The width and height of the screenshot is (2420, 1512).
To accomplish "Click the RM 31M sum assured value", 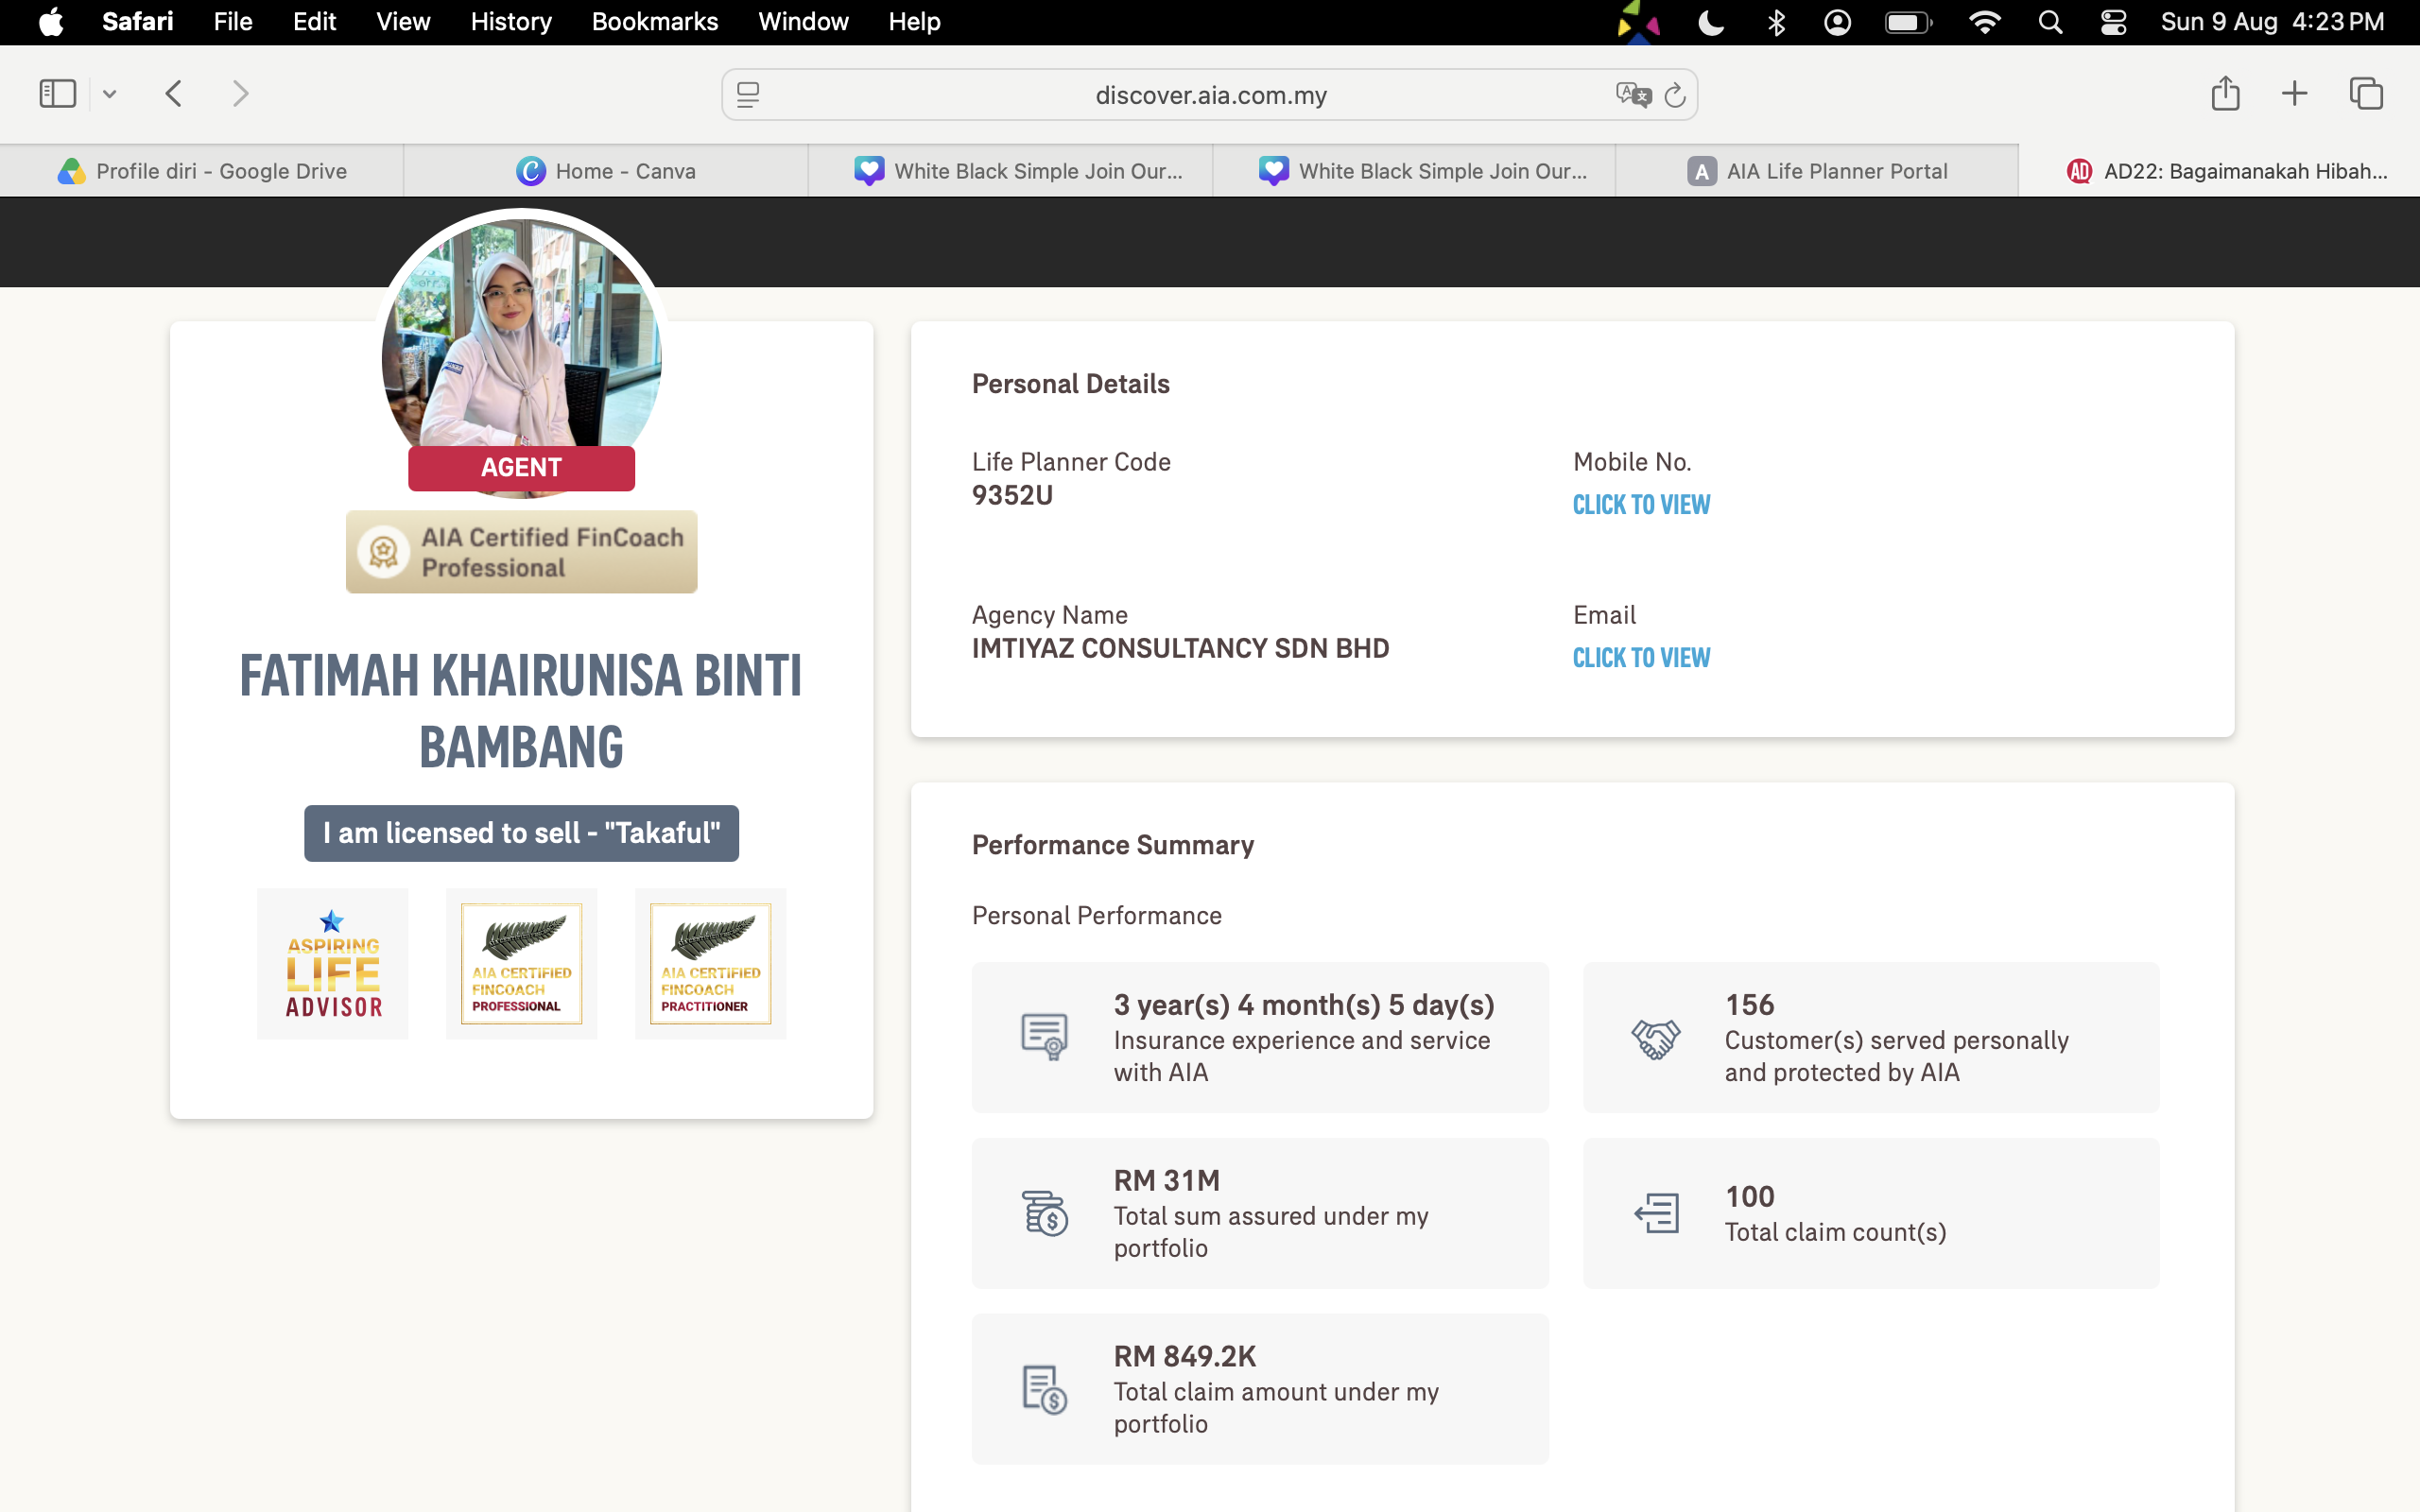I will tap(1166, 1181).
